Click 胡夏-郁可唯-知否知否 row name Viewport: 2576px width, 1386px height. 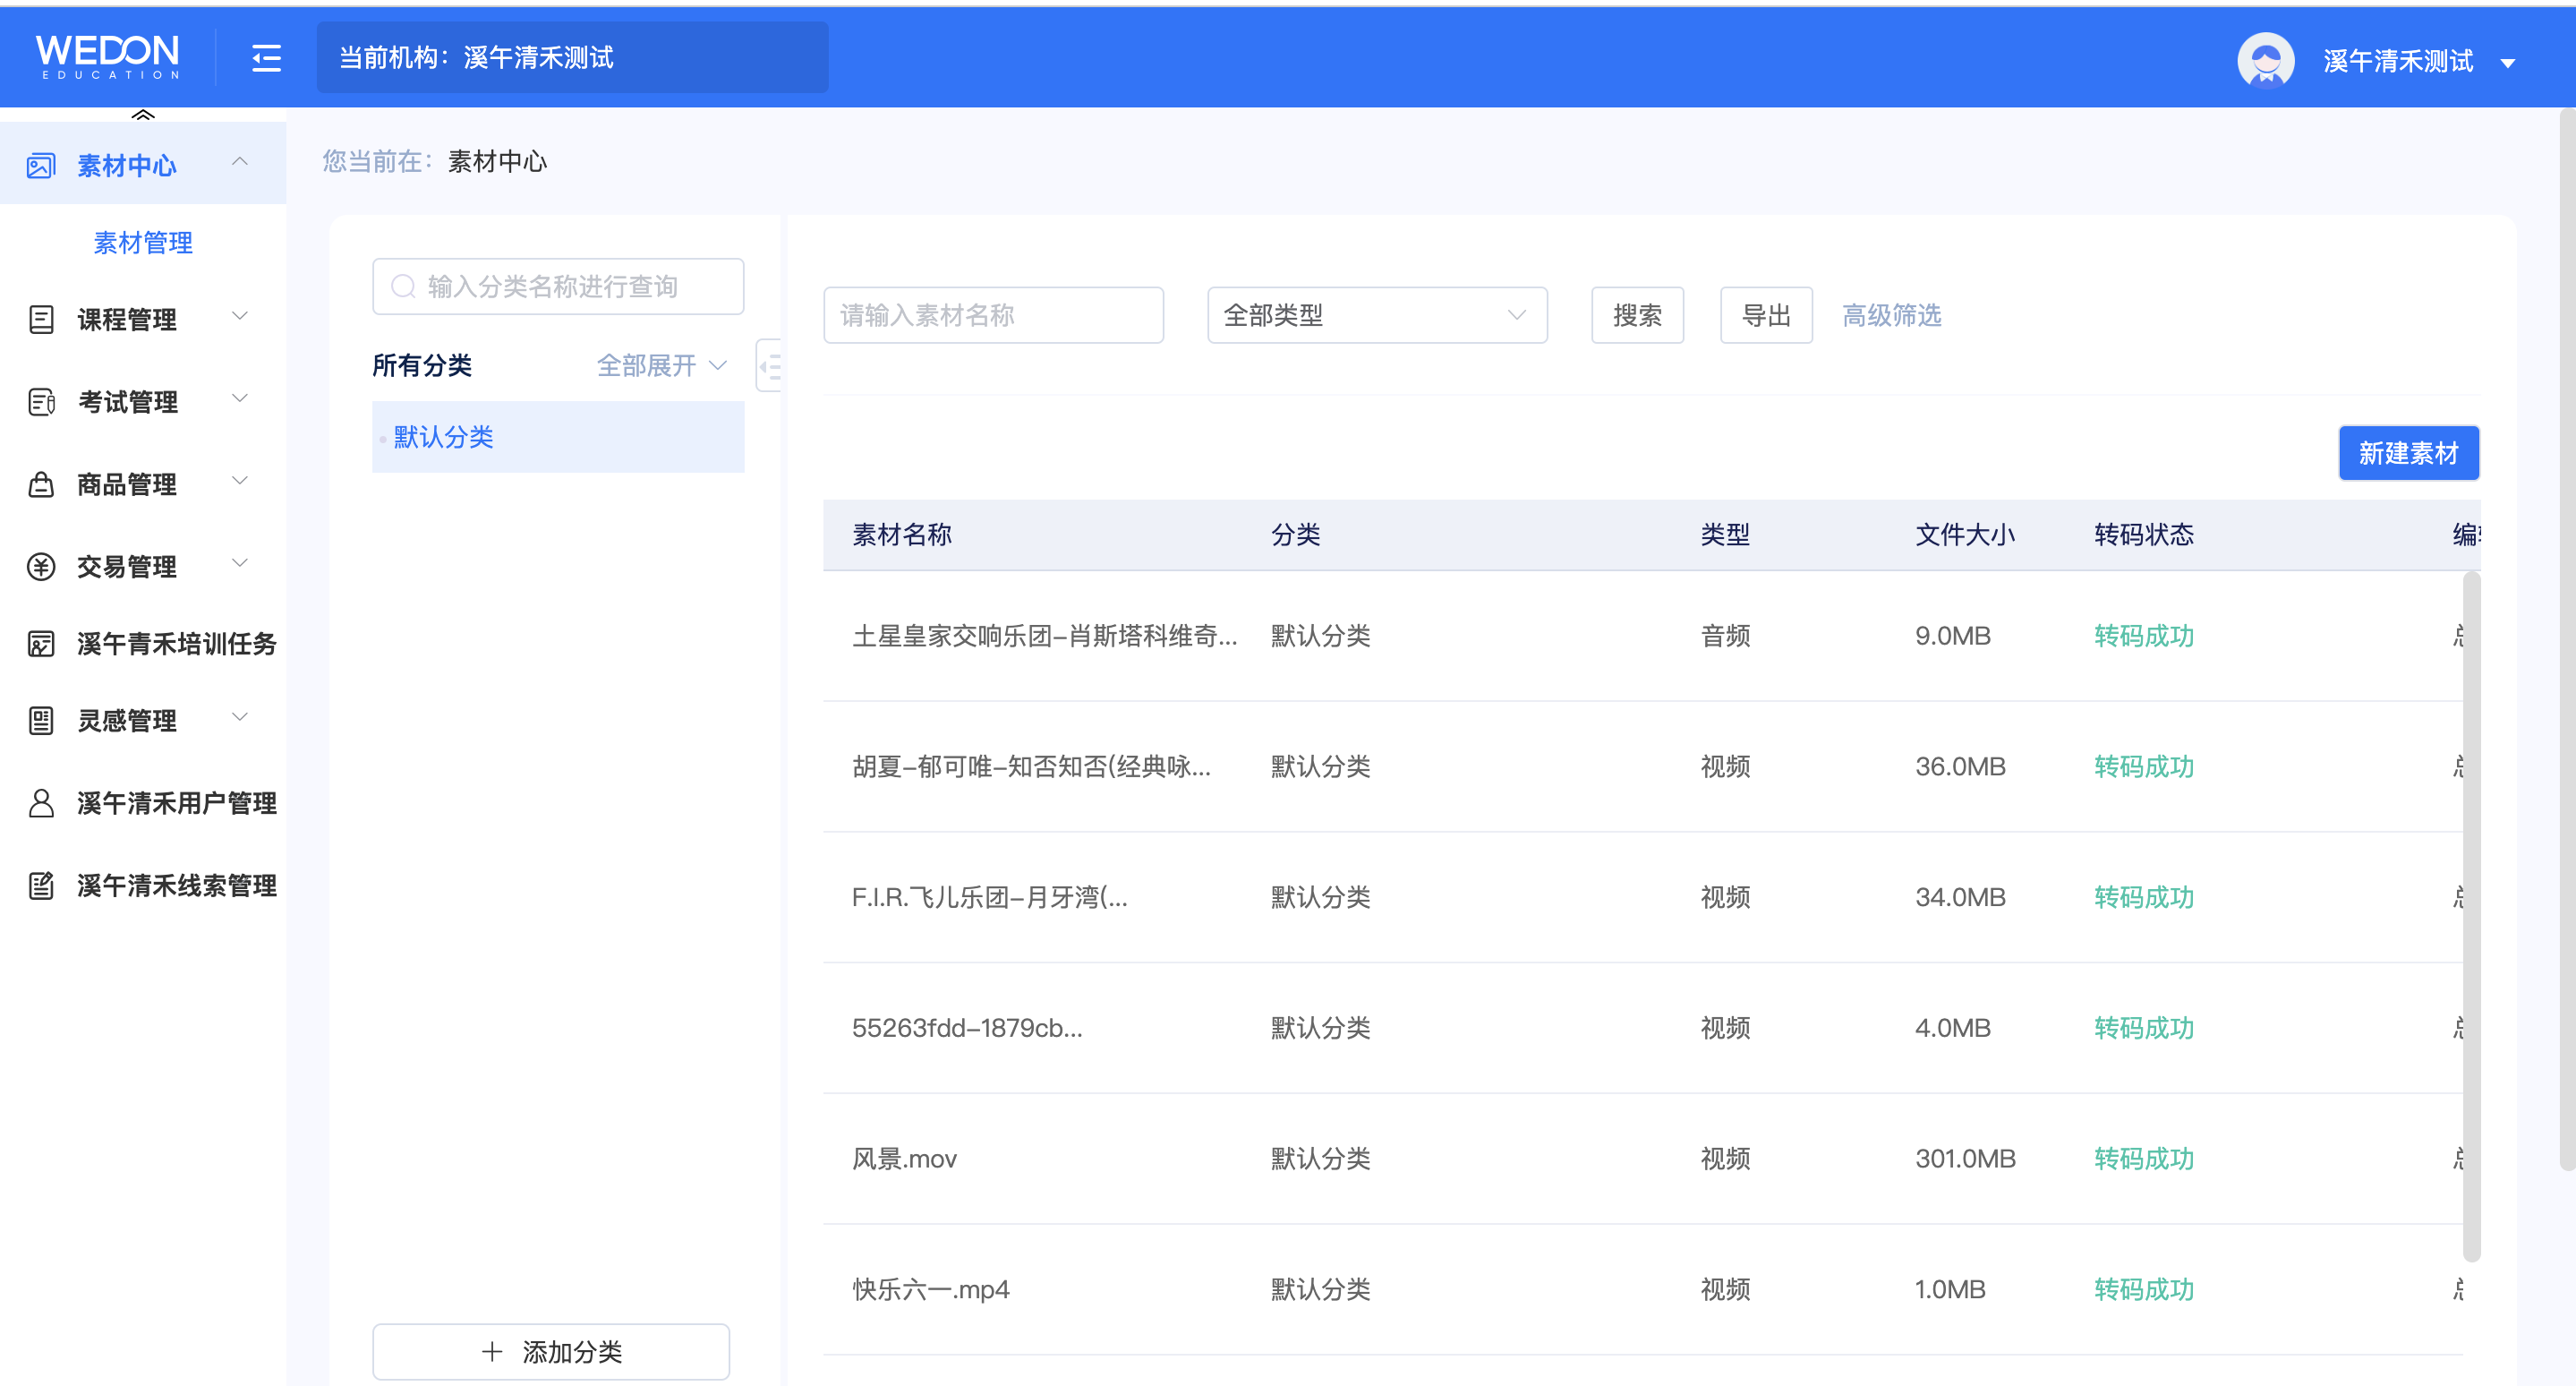tap(1031, 766)
